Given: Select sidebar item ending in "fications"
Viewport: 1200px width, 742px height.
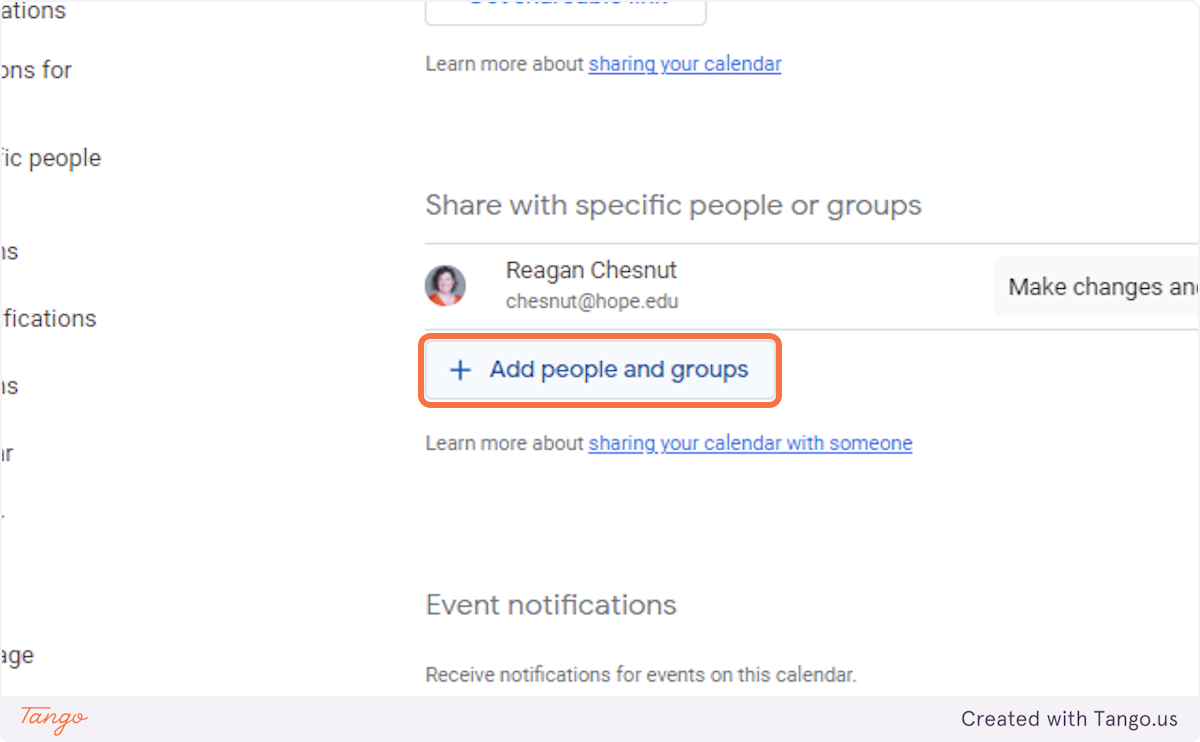Looking at the screenshot, I should [48, 319].
